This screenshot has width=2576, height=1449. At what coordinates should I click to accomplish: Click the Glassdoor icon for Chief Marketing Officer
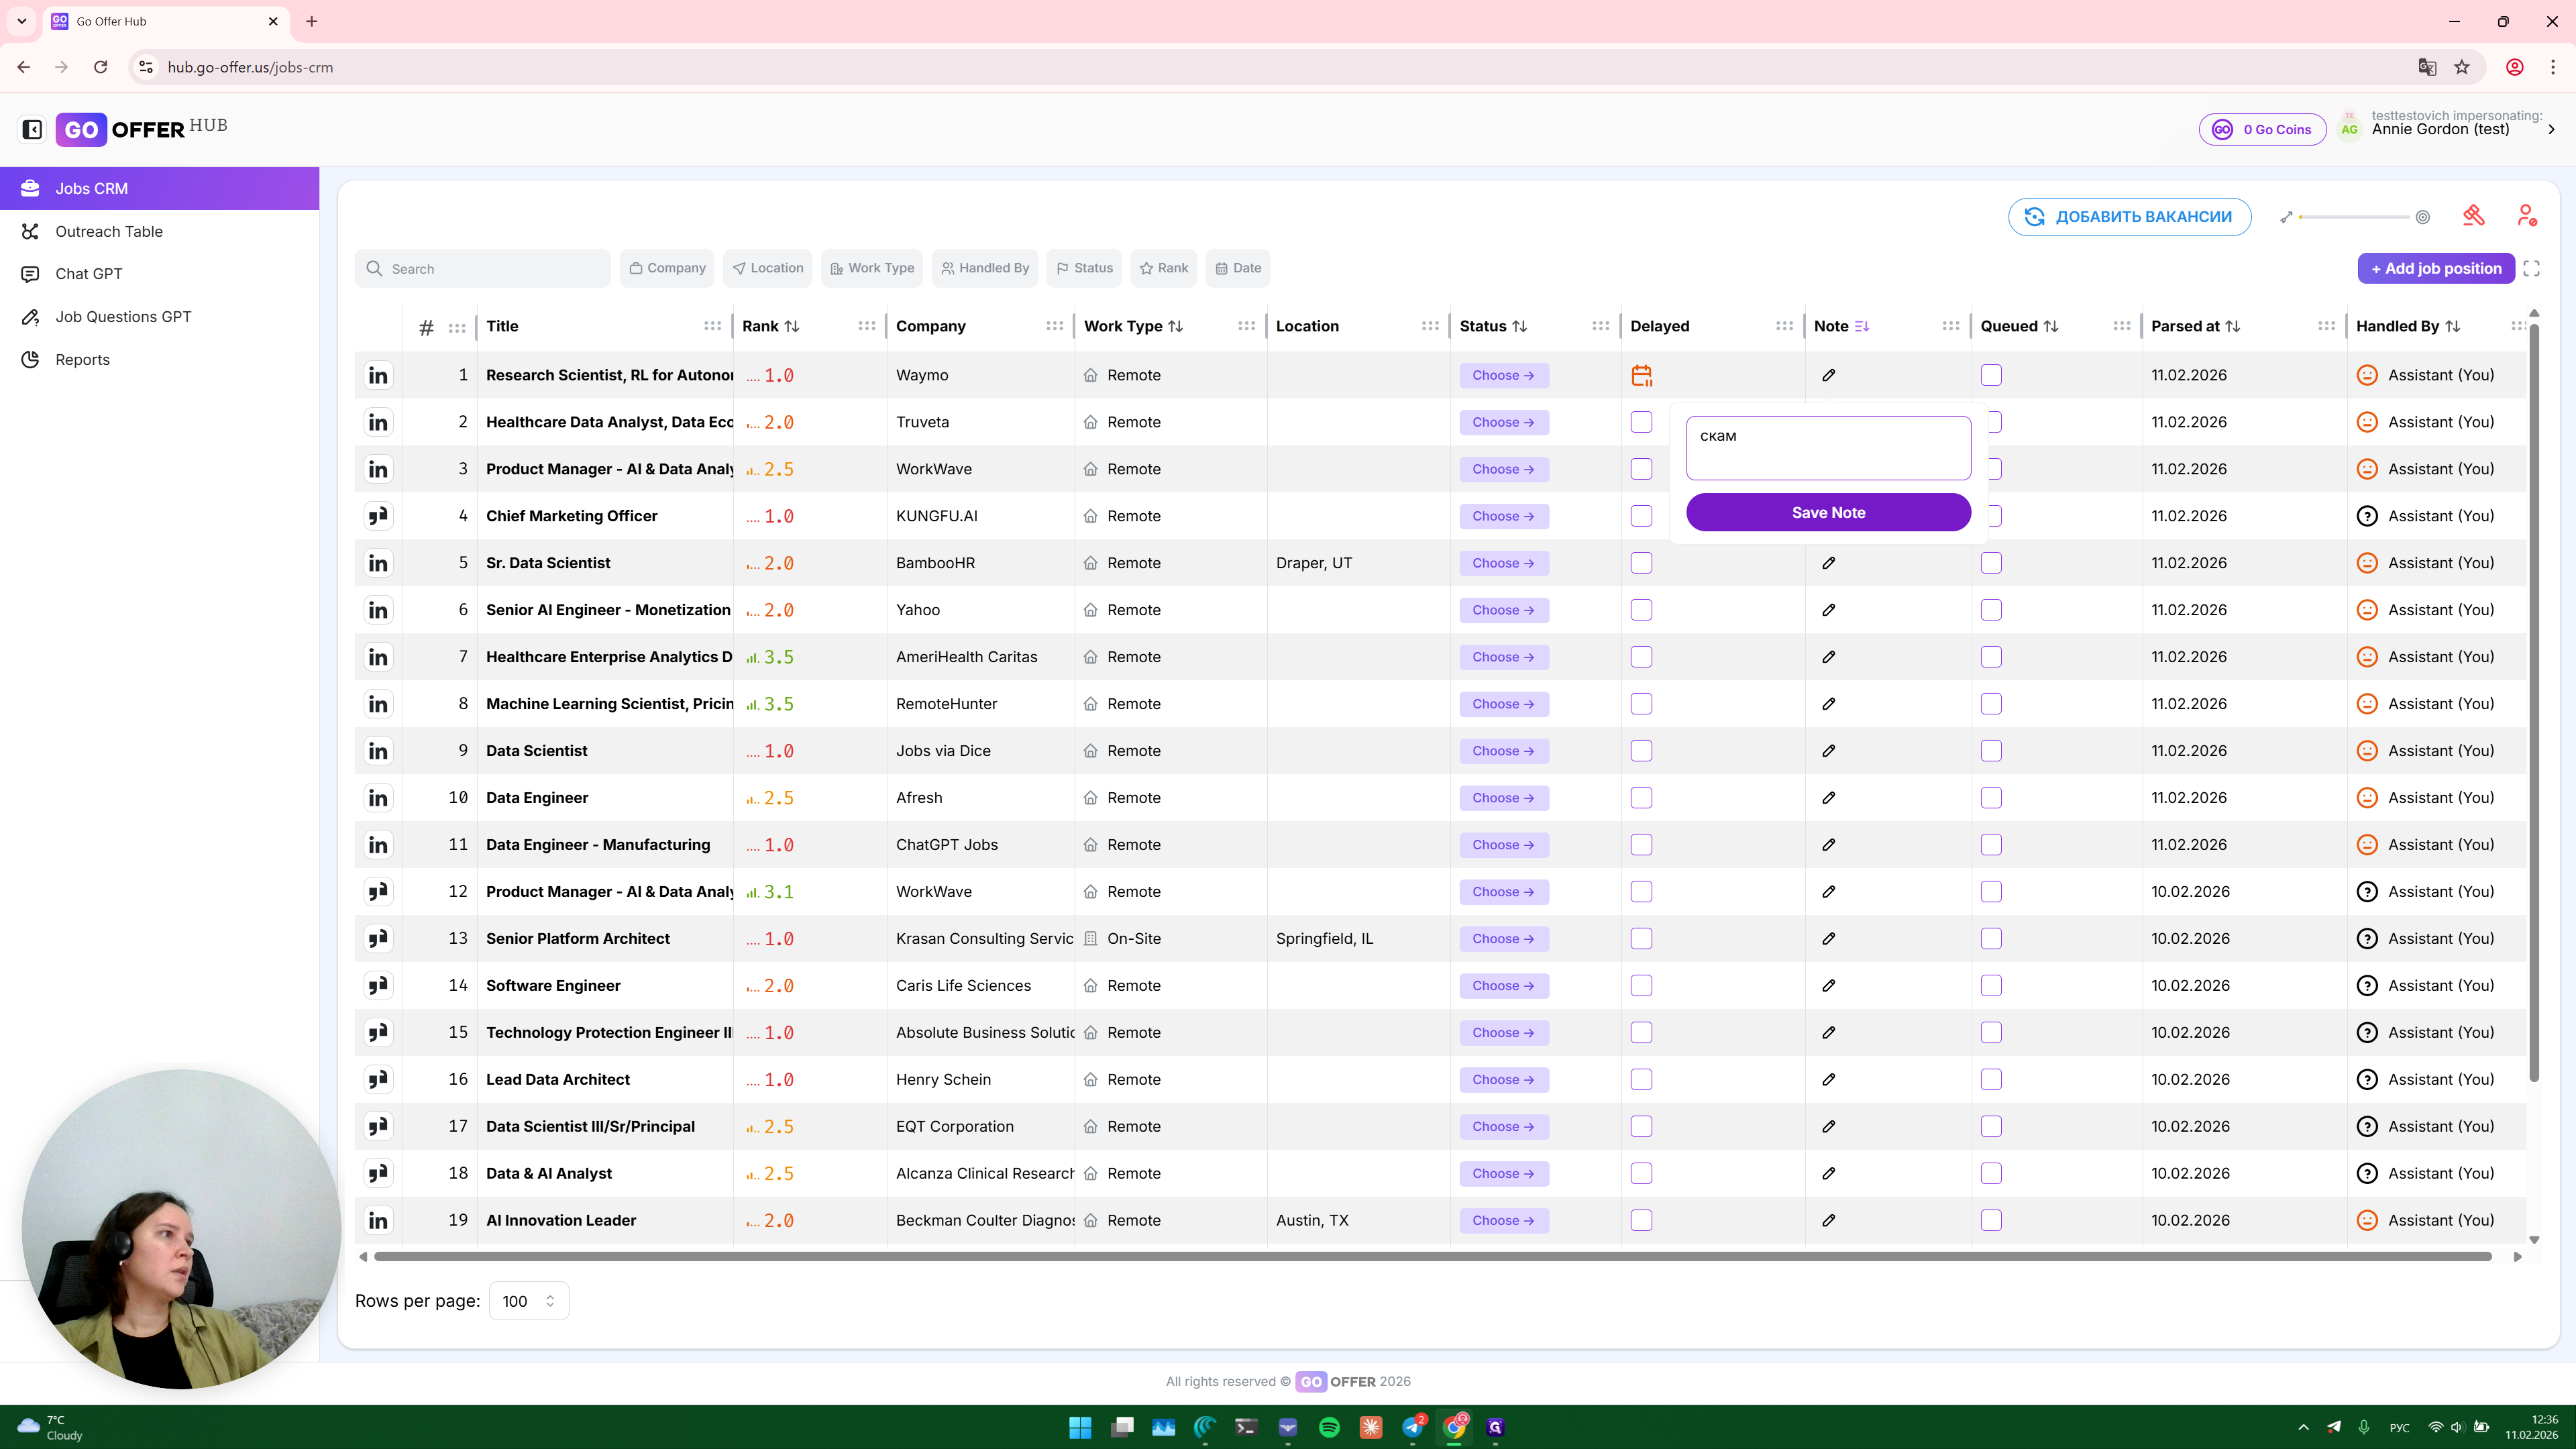click(378, 516)
